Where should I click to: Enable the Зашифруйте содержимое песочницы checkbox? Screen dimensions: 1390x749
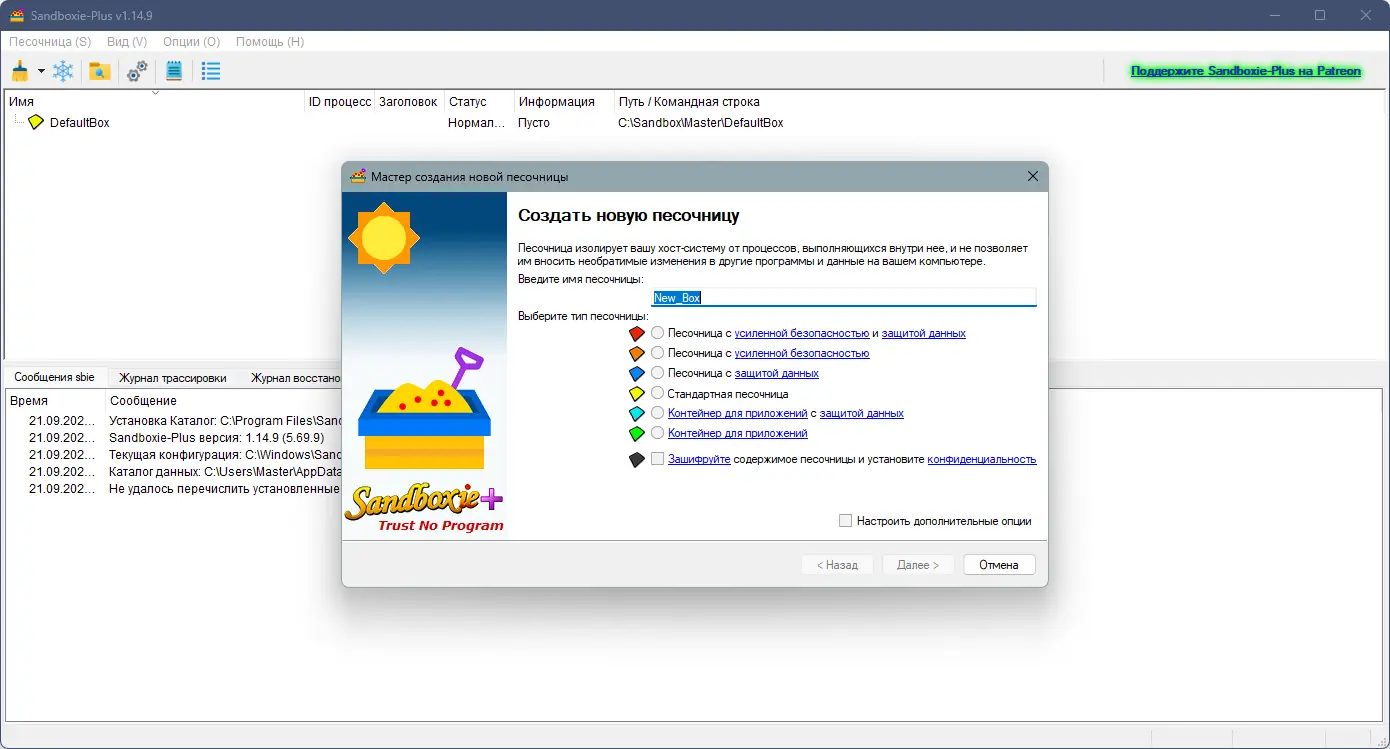point(657,458)
